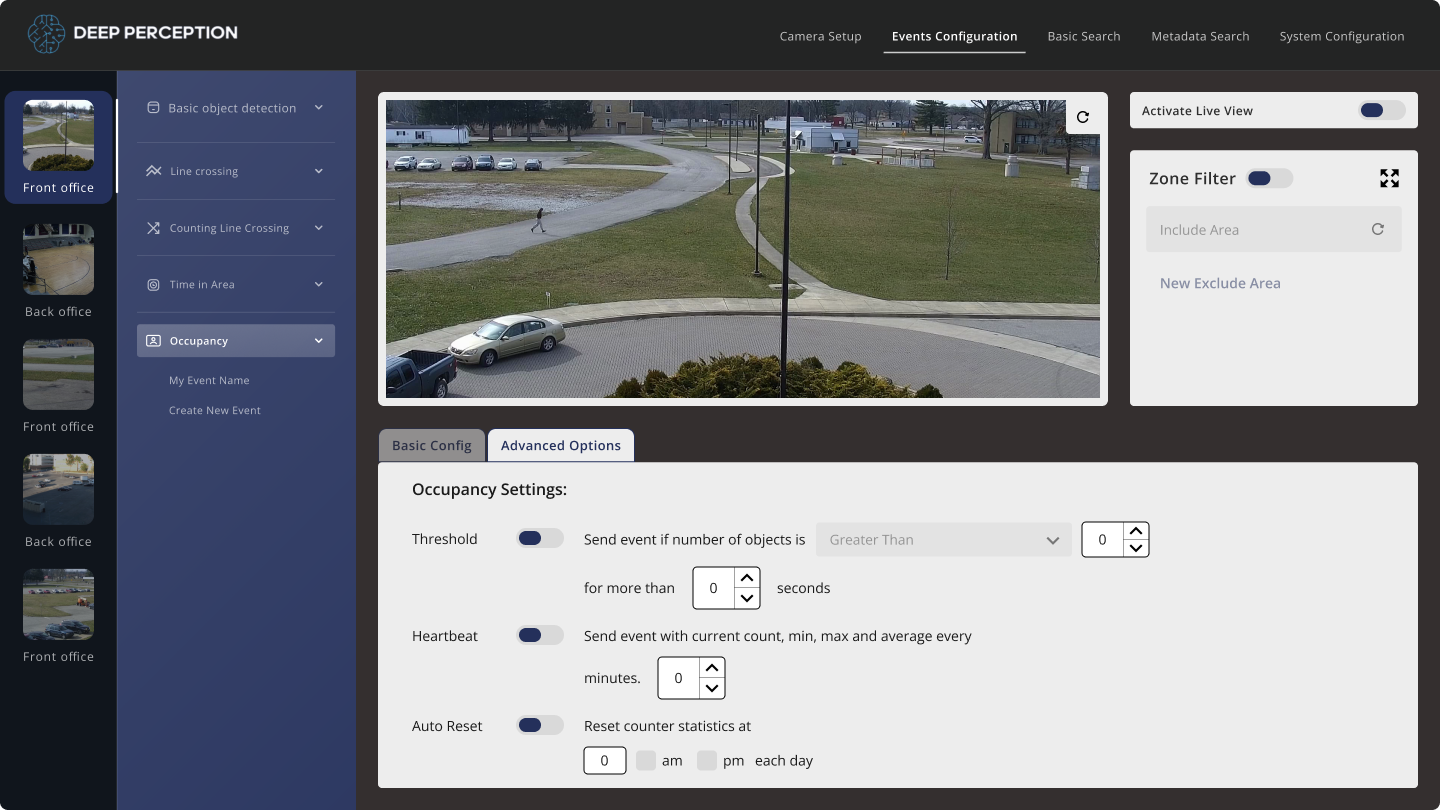Click the refresh icon on camera preview

coord(1083,117)
